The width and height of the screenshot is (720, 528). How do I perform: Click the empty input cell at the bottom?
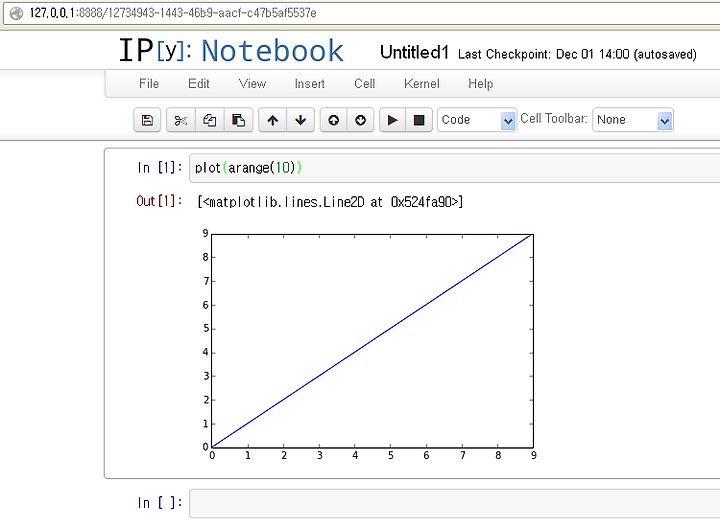pyautogui.click(x=455, y=504)
